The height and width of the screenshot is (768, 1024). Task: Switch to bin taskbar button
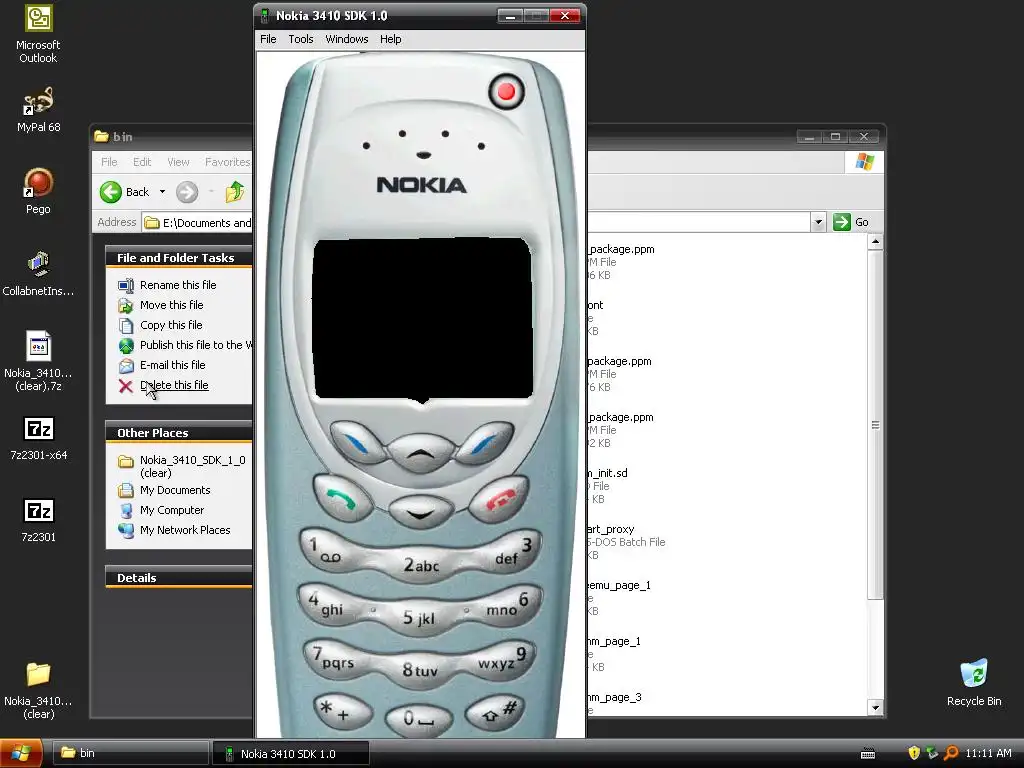click(x=131, y=754)
